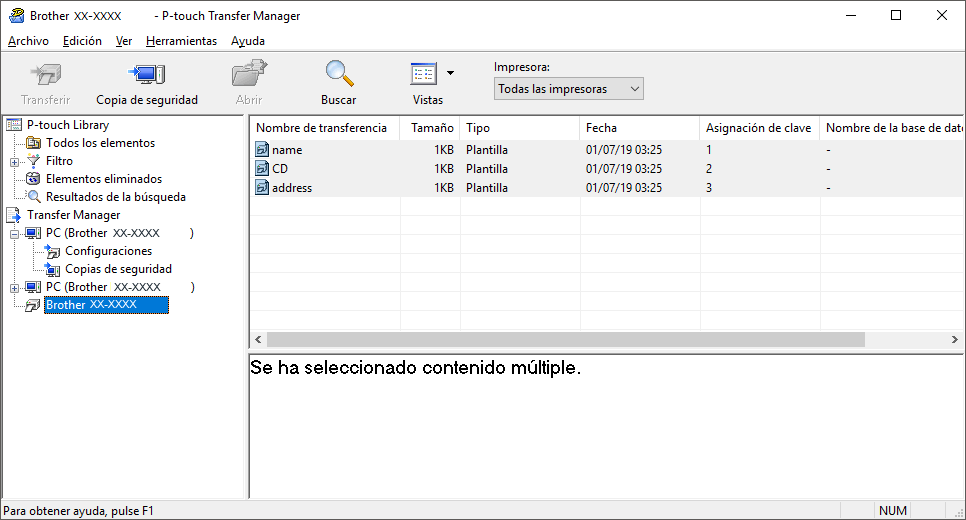The width and height of the screenshot is (966, 520).
Task: Click the Transfer Manager node icon
Action: pyautogui.click(x=14, y=215)
